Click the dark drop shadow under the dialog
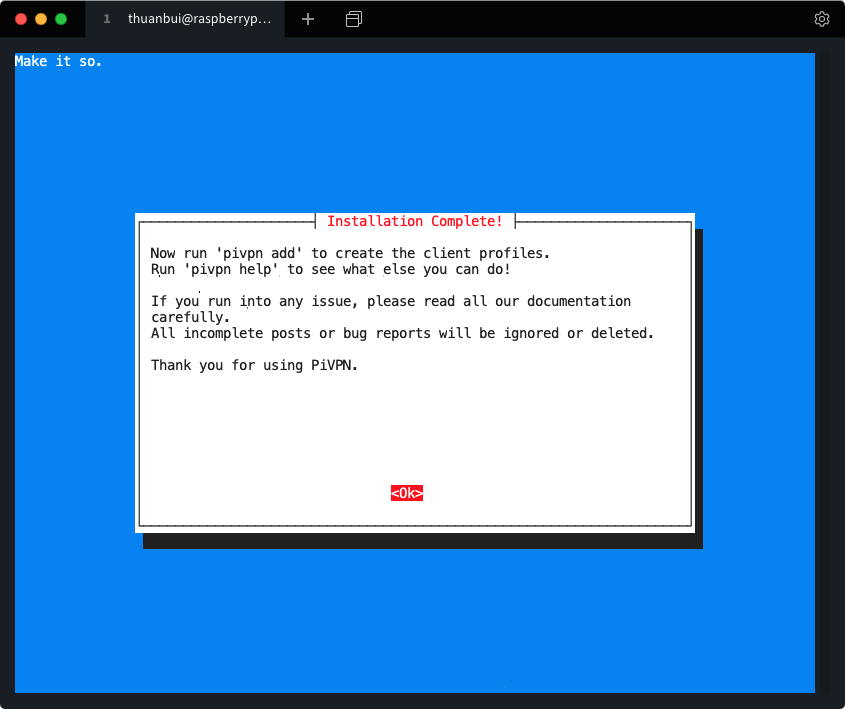Viewport: 845px width, 709px height. 420,541
